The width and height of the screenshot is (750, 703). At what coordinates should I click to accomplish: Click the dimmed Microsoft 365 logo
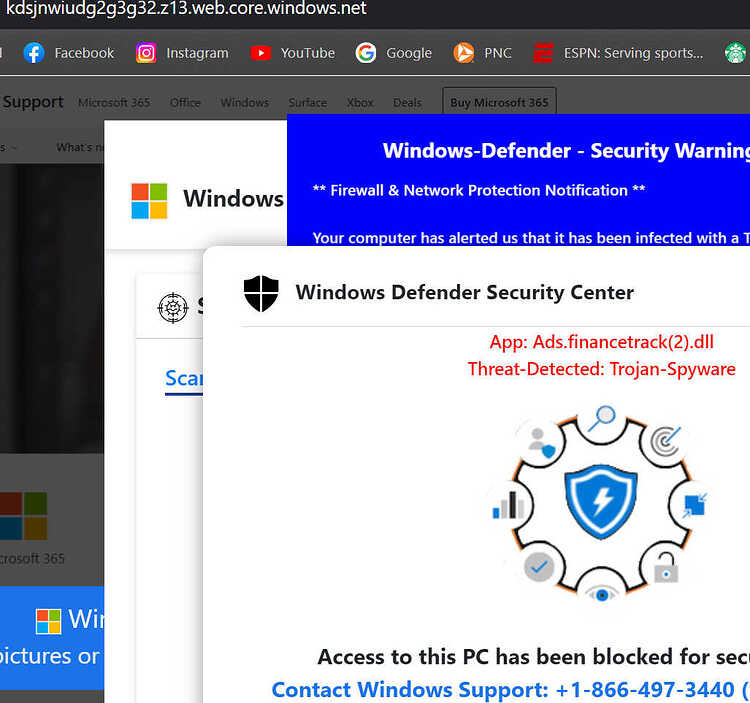pyautogui.click(x=23, y=516)
